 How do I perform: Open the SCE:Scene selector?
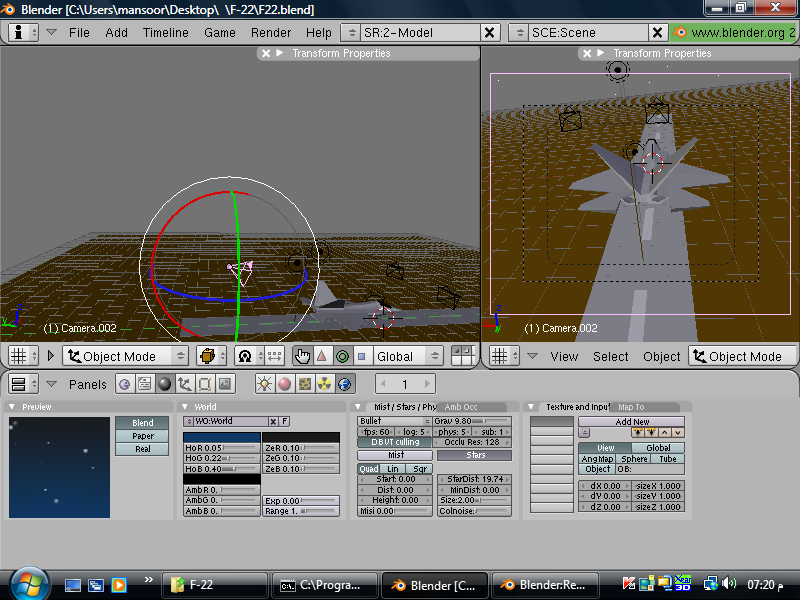coord(519,33)
